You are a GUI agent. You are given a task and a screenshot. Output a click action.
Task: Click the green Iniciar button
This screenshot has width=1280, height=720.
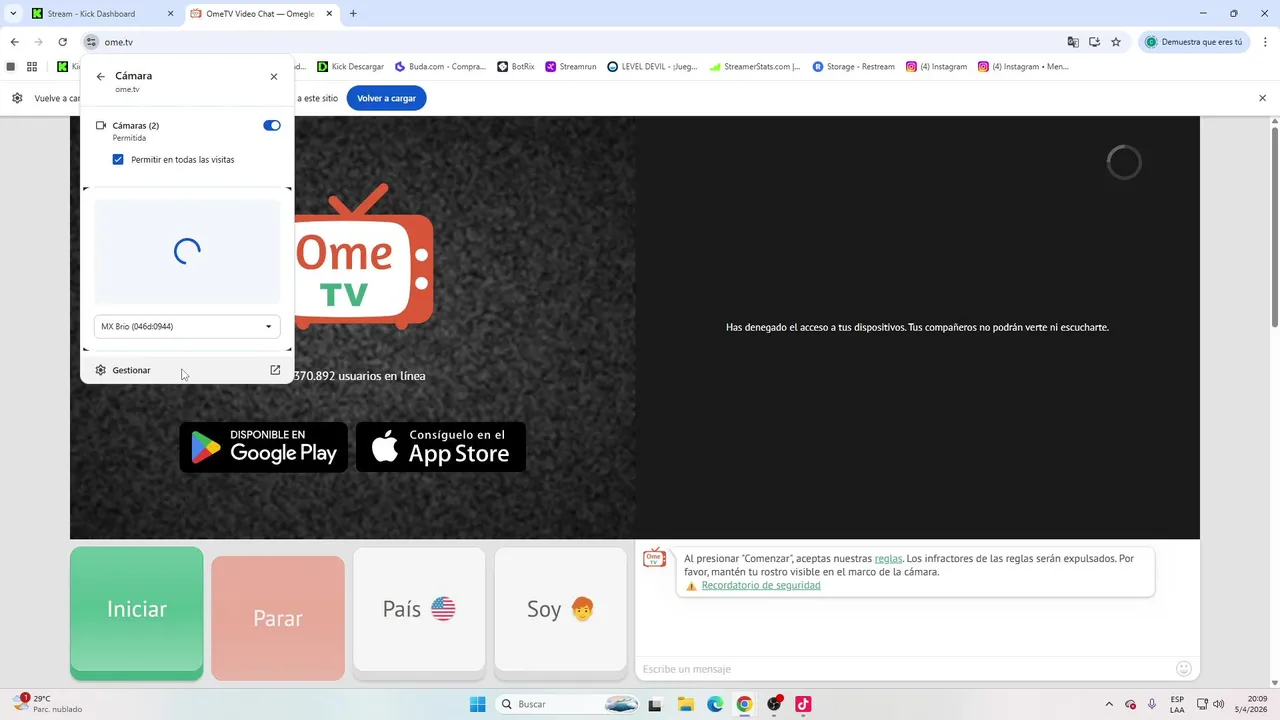coord(137,613)
